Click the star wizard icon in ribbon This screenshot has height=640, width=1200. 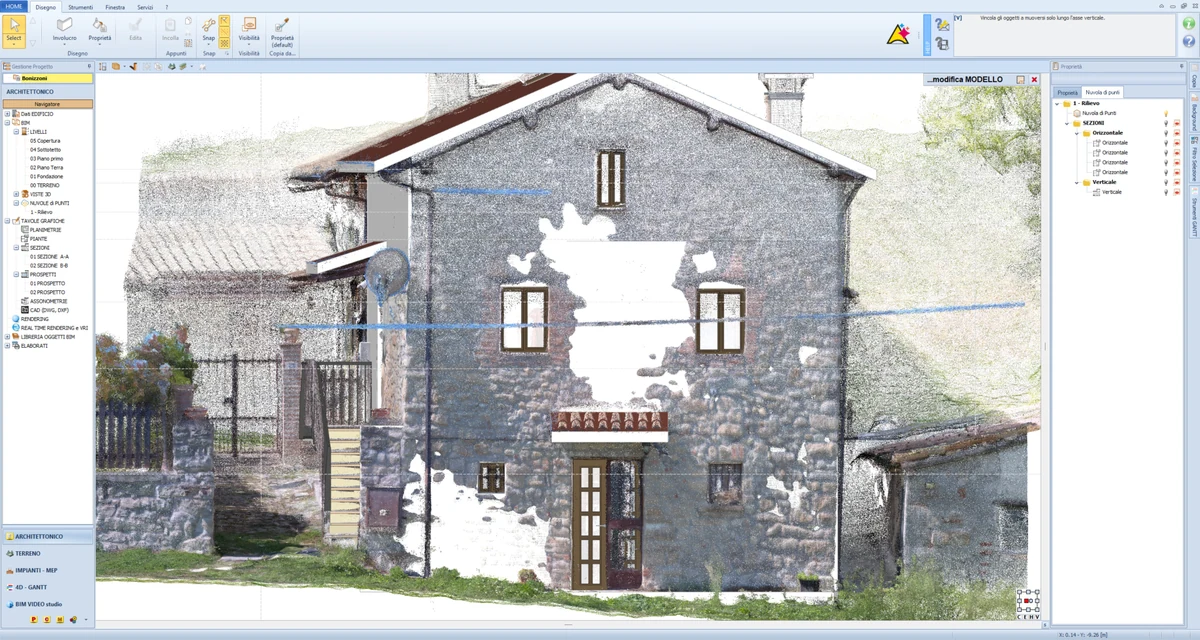(x=897, y=35)
